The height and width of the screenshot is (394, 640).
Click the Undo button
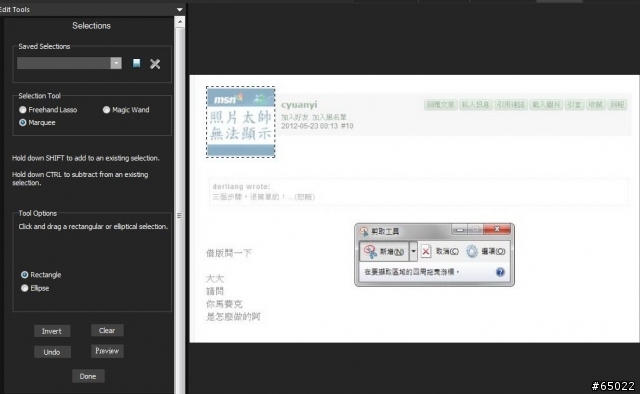(52, 352)
